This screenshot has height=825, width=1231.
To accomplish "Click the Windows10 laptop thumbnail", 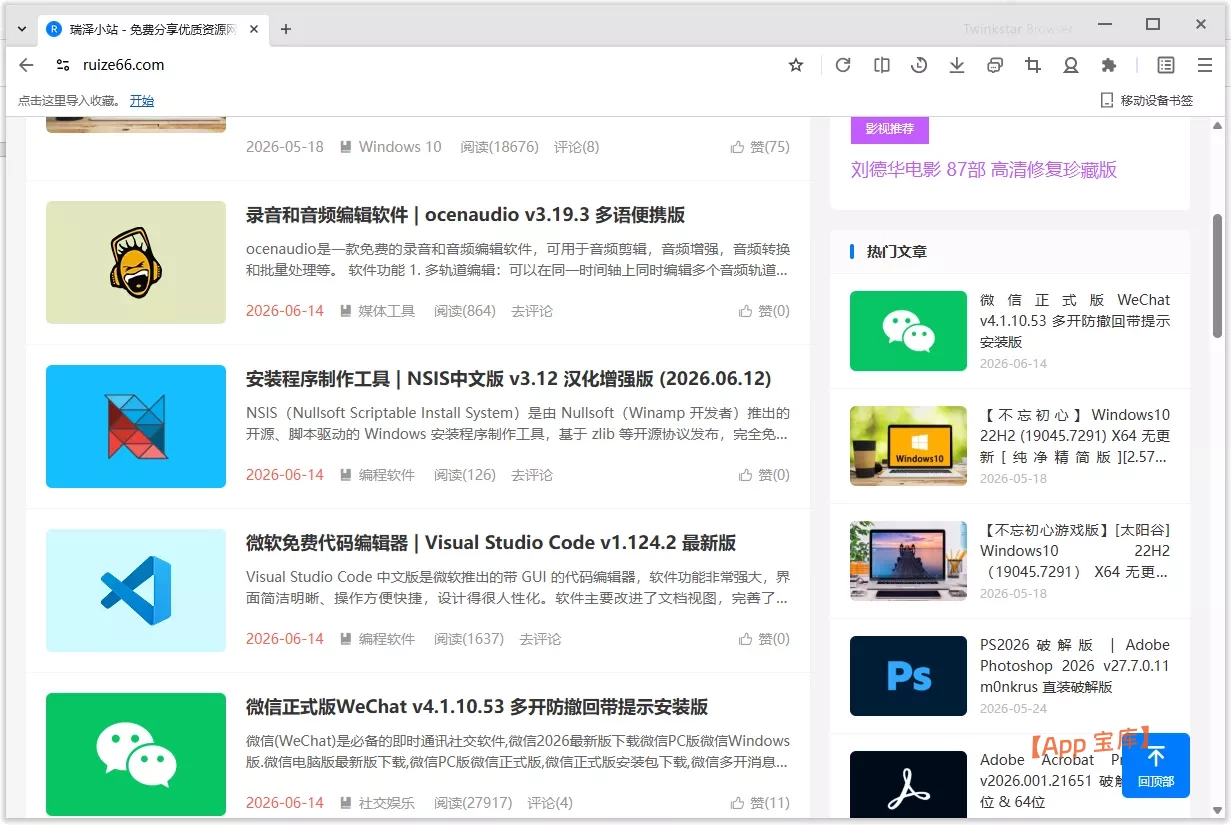I will click(908, 446).
